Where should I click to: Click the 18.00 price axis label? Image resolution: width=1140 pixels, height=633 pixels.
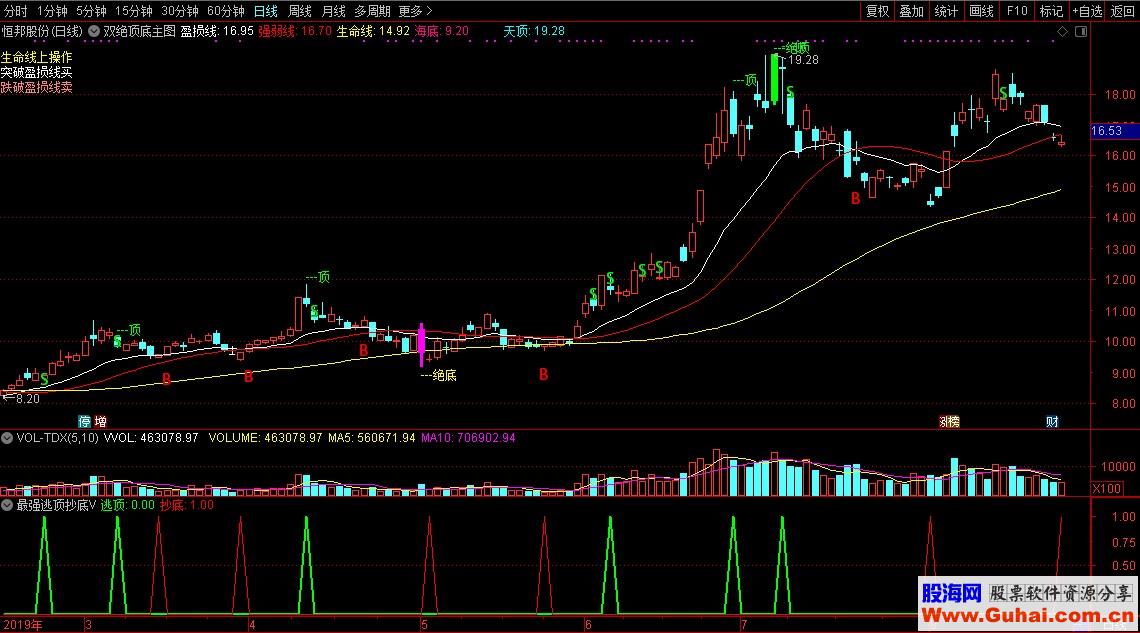tap(1120, 94)
